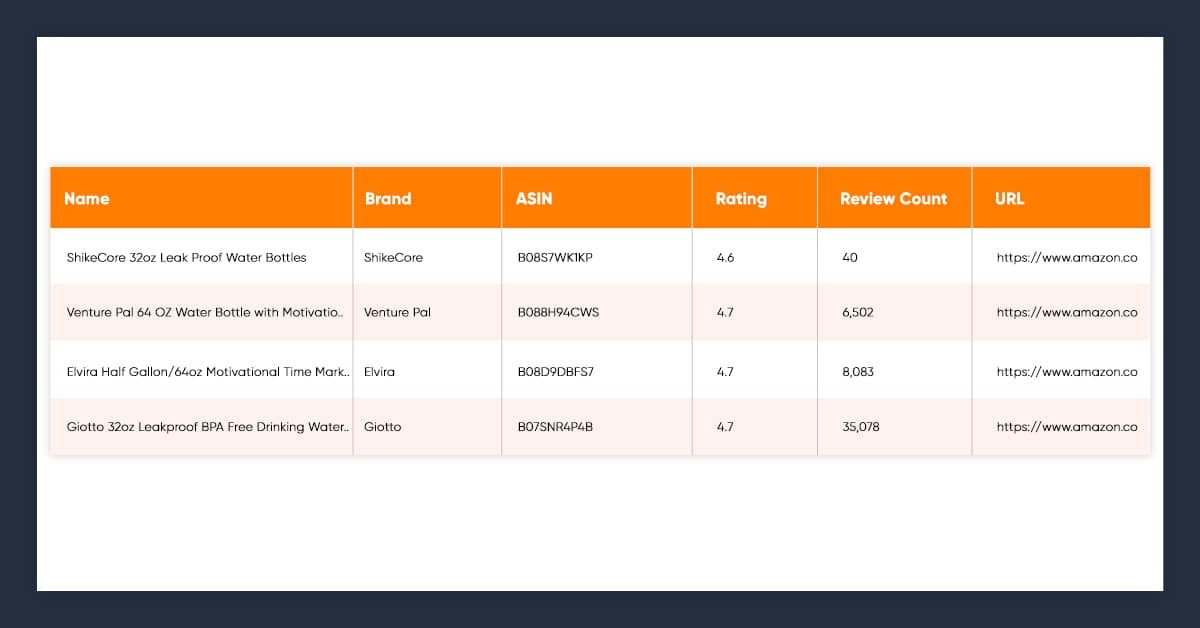The width and height of the screenshot is (1200, 628).
Task: Select the Giotto row's 4.7 rating
Action: click(x=726, y=426)
